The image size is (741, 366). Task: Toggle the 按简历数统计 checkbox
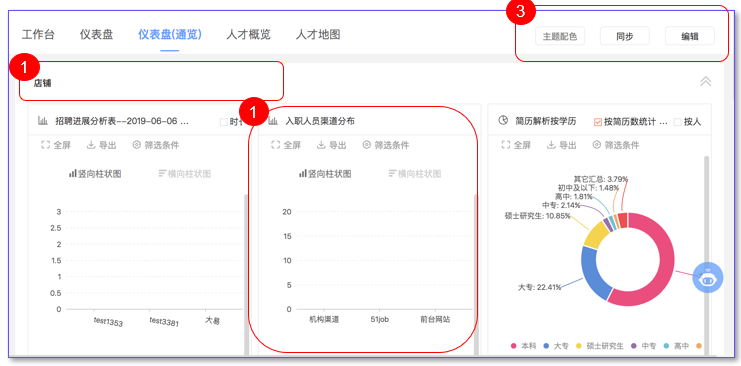(598, 122)
